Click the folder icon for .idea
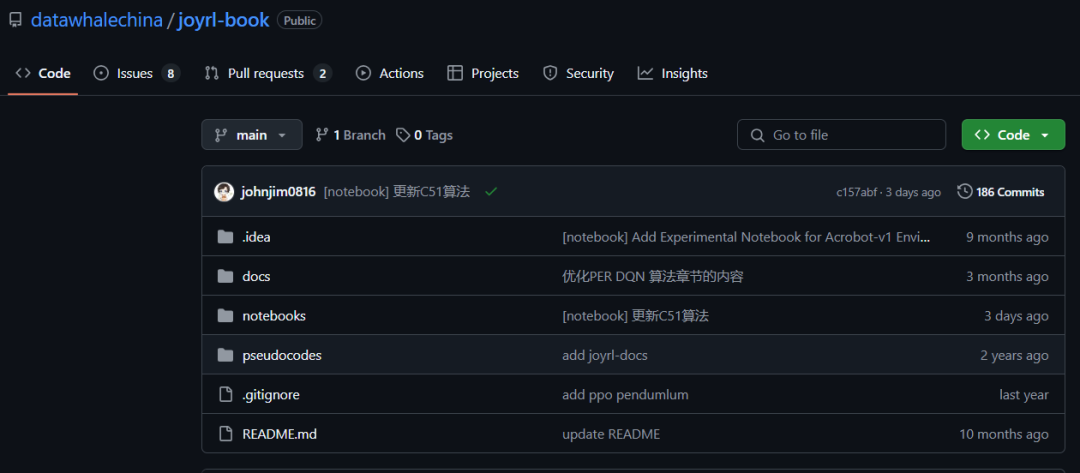The image size is (1080, 473). [225, 237]
